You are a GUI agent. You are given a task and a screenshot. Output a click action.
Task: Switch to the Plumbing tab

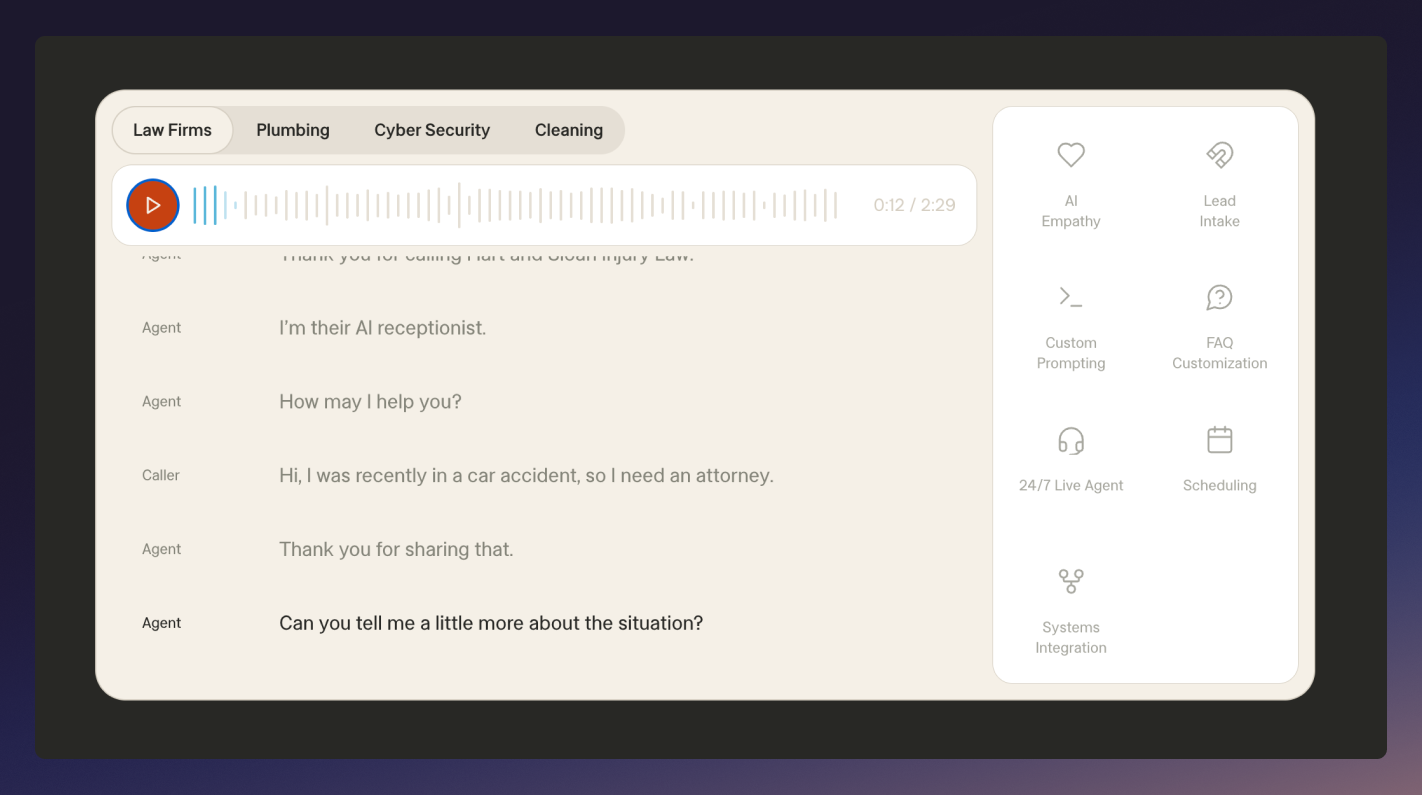point(292,130)
